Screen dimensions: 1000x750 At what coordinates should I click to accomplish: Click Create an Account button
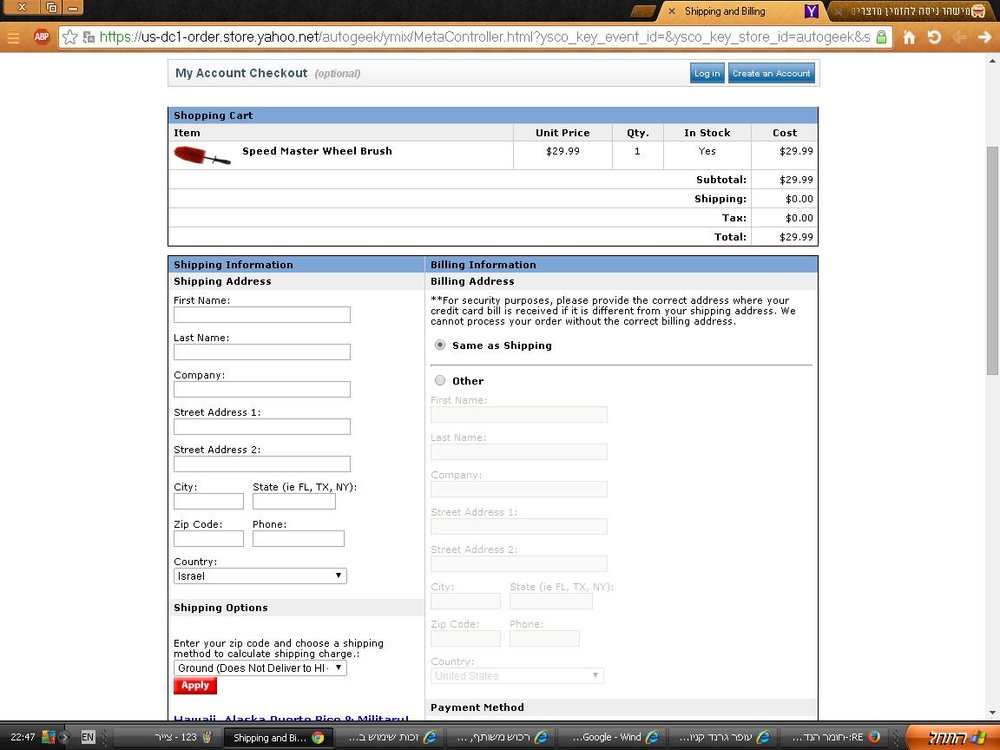(771, 73)
